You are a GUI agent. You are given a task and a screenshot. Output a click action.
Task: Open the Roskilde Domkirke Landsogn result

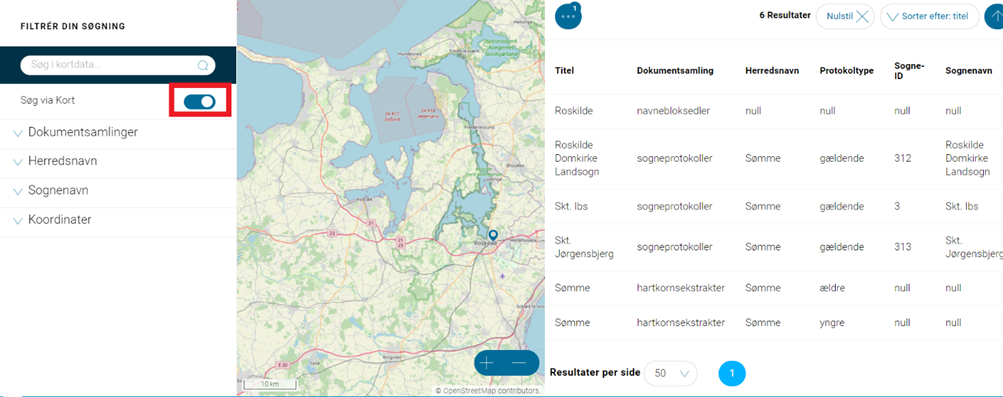773,159
